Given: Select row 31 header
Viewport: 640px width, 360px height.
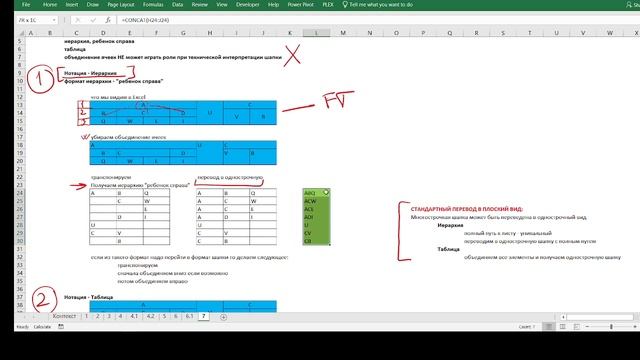Looking at the screenshot, I should tap(20, 249).
